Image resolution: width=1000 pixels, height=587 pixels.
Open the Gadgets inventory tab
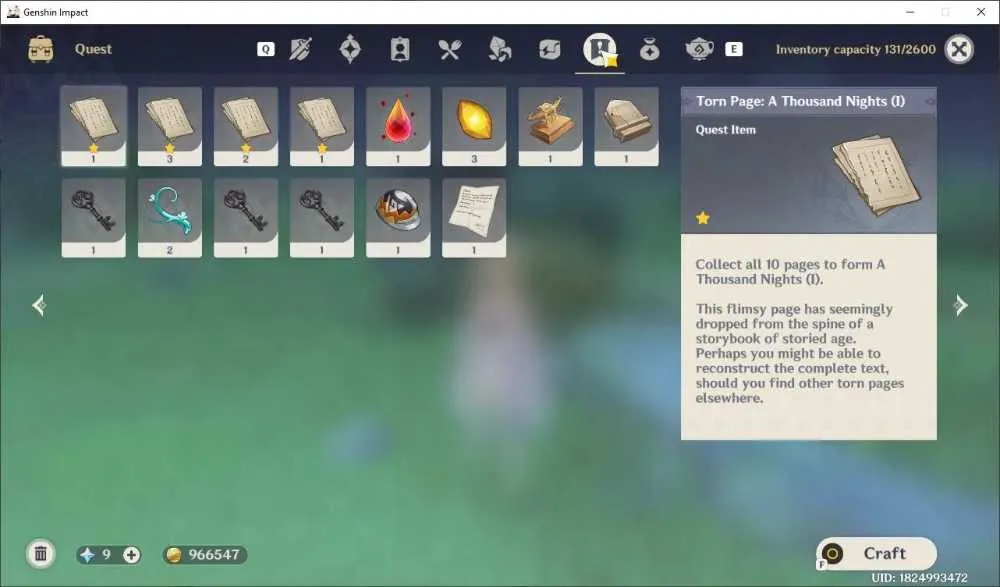pos(549,49)
